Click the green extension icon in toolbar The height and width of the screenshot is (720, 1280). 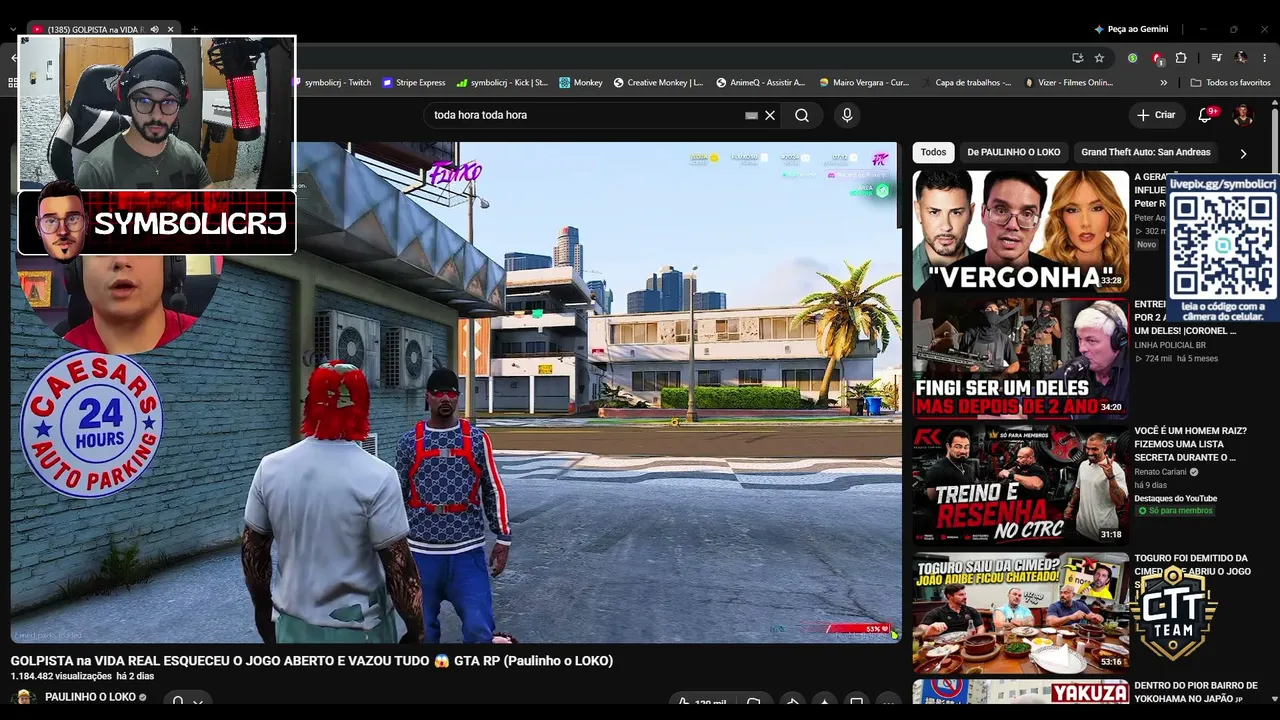tap(1132, 58)
